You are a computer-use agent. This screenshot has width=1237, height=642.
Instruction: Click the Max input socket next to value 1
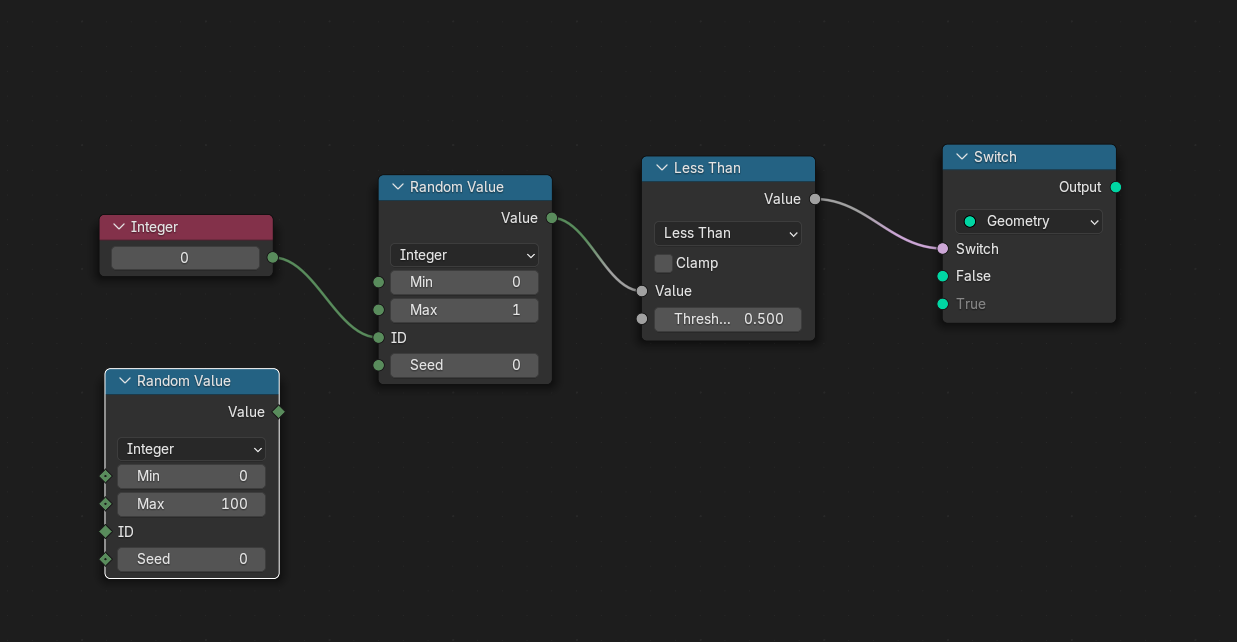[378, 310]
